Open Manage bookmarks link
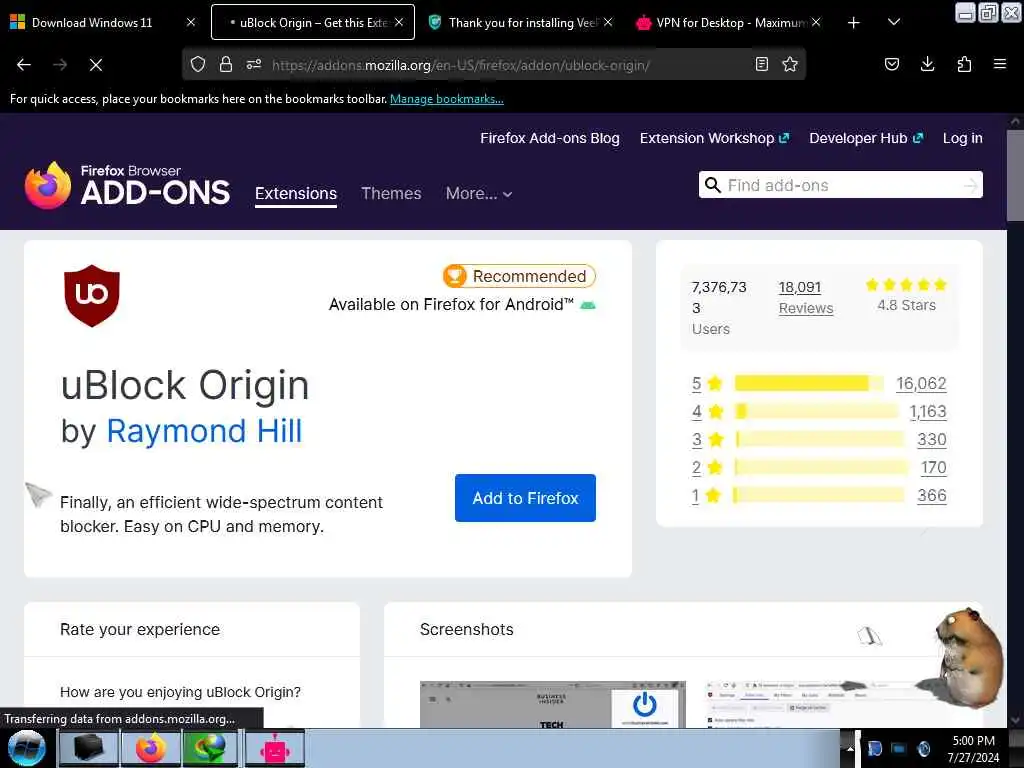The height and width of the screenshot is (768, 1024). coord(447,99)
